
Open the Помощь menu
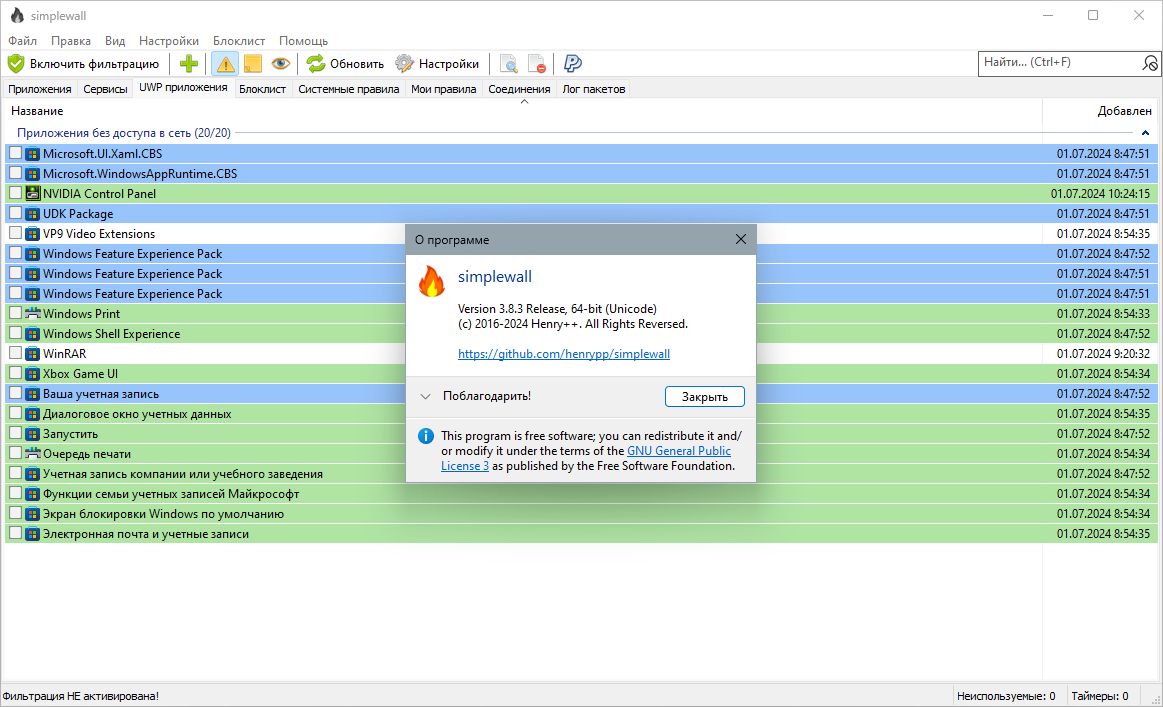tap(303, 41)
